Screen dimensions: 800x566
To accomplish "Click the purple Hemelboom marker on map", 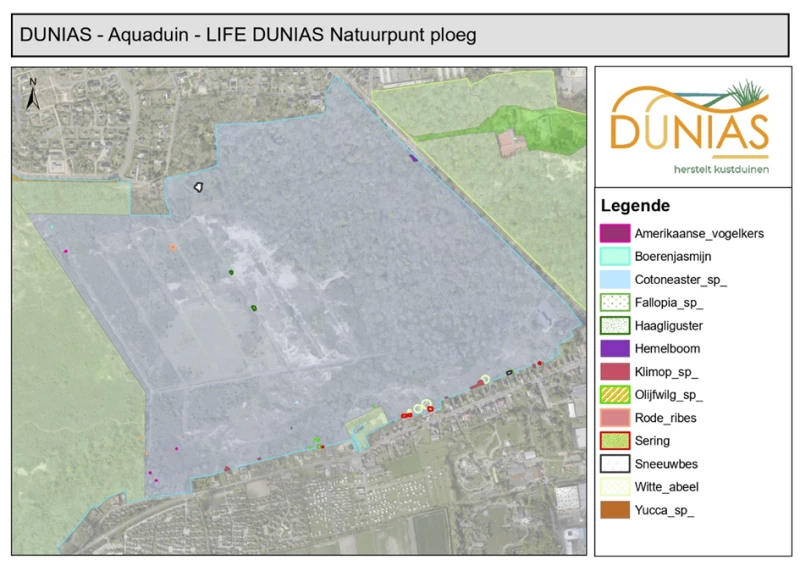I will (413, 158).
